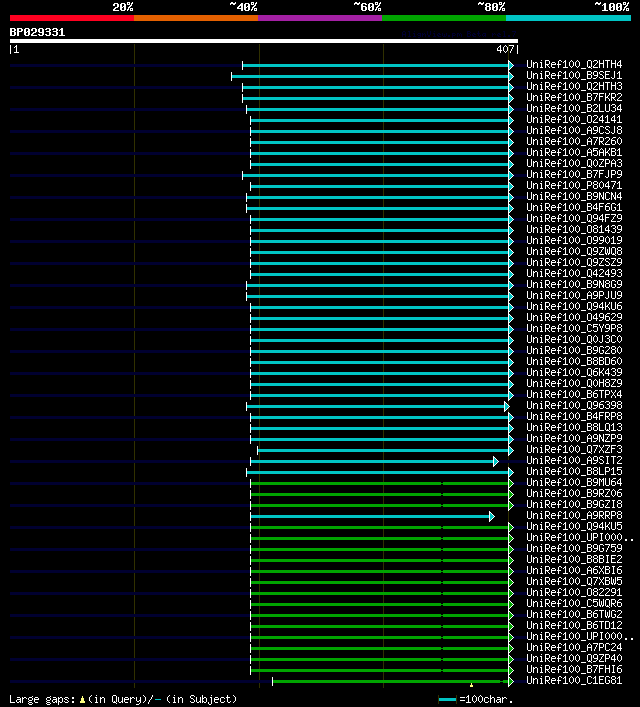The width and height of the screenshot is (640, 707).
Task: Select hit UniRef100_B6TD12
Action: 574,625
